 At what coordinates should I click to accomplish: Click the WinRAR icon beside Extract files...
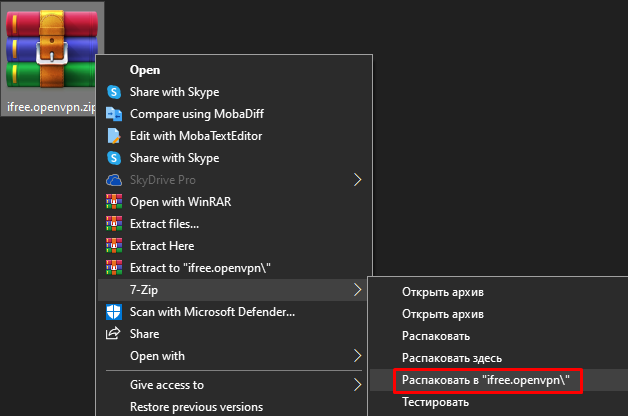pyautogui.click(x=113, y=224)
